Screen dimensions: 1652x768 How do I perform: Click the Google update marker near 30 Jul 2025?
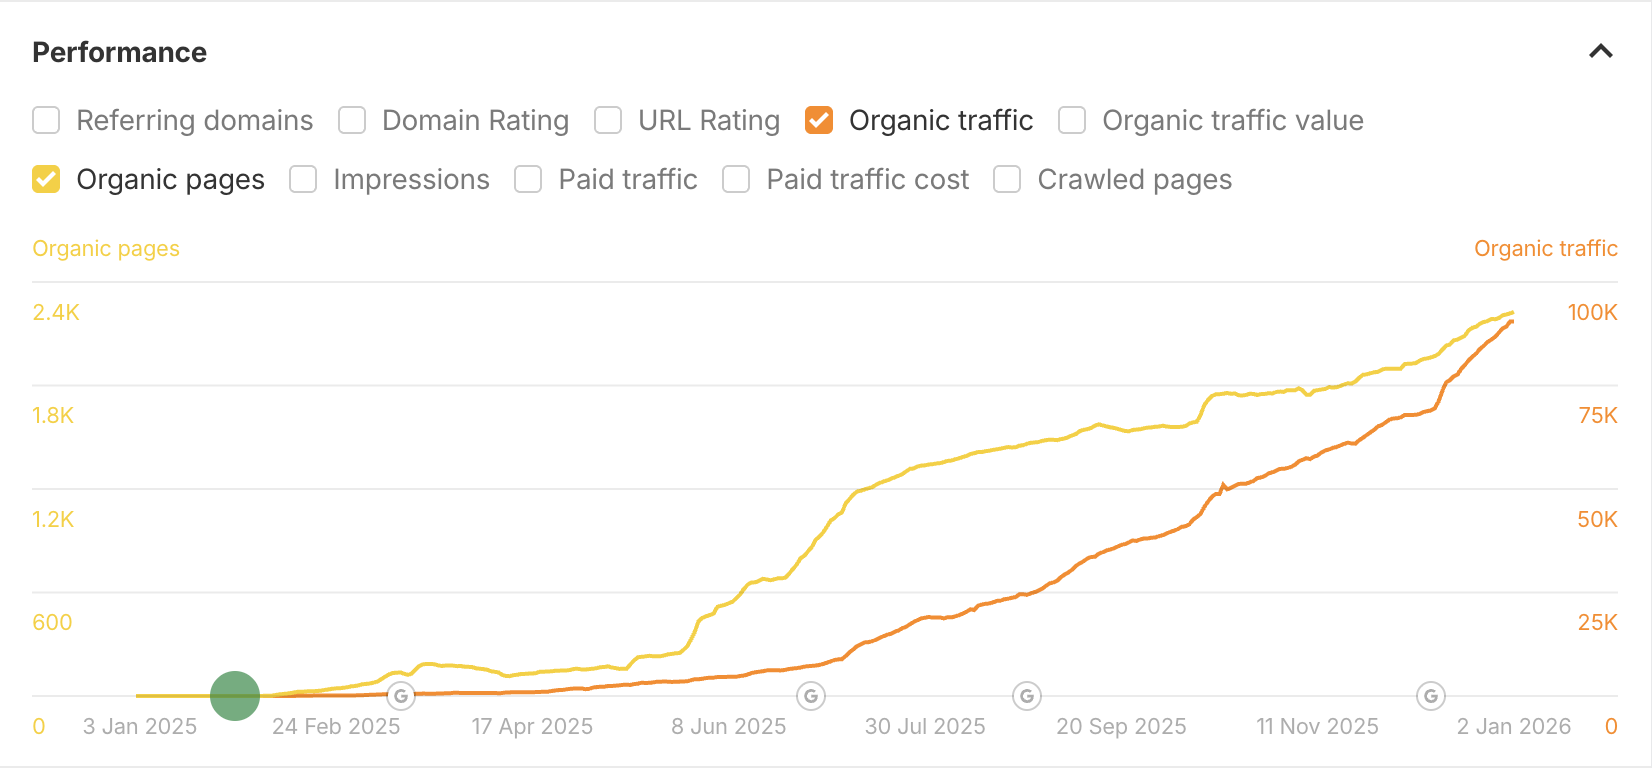[x=1027, y=696]
